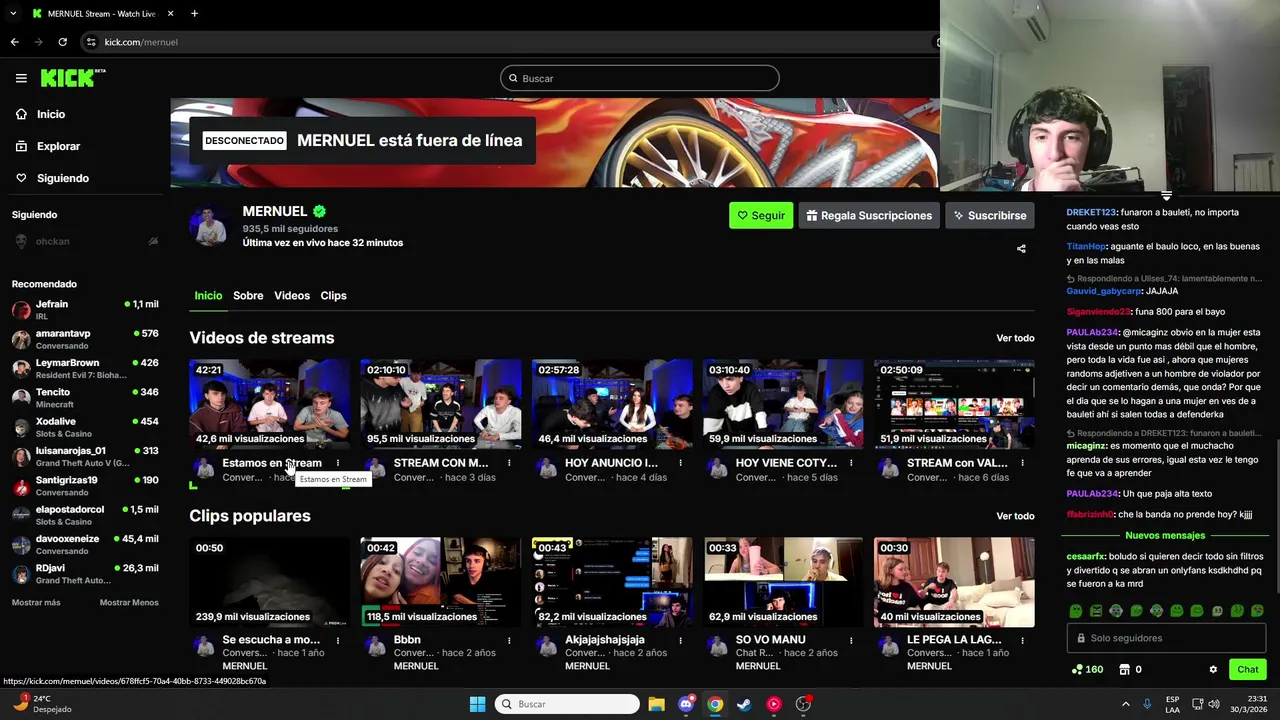
Task: Click the shop icon showing 0
Action: click(x=1130, y=669)
